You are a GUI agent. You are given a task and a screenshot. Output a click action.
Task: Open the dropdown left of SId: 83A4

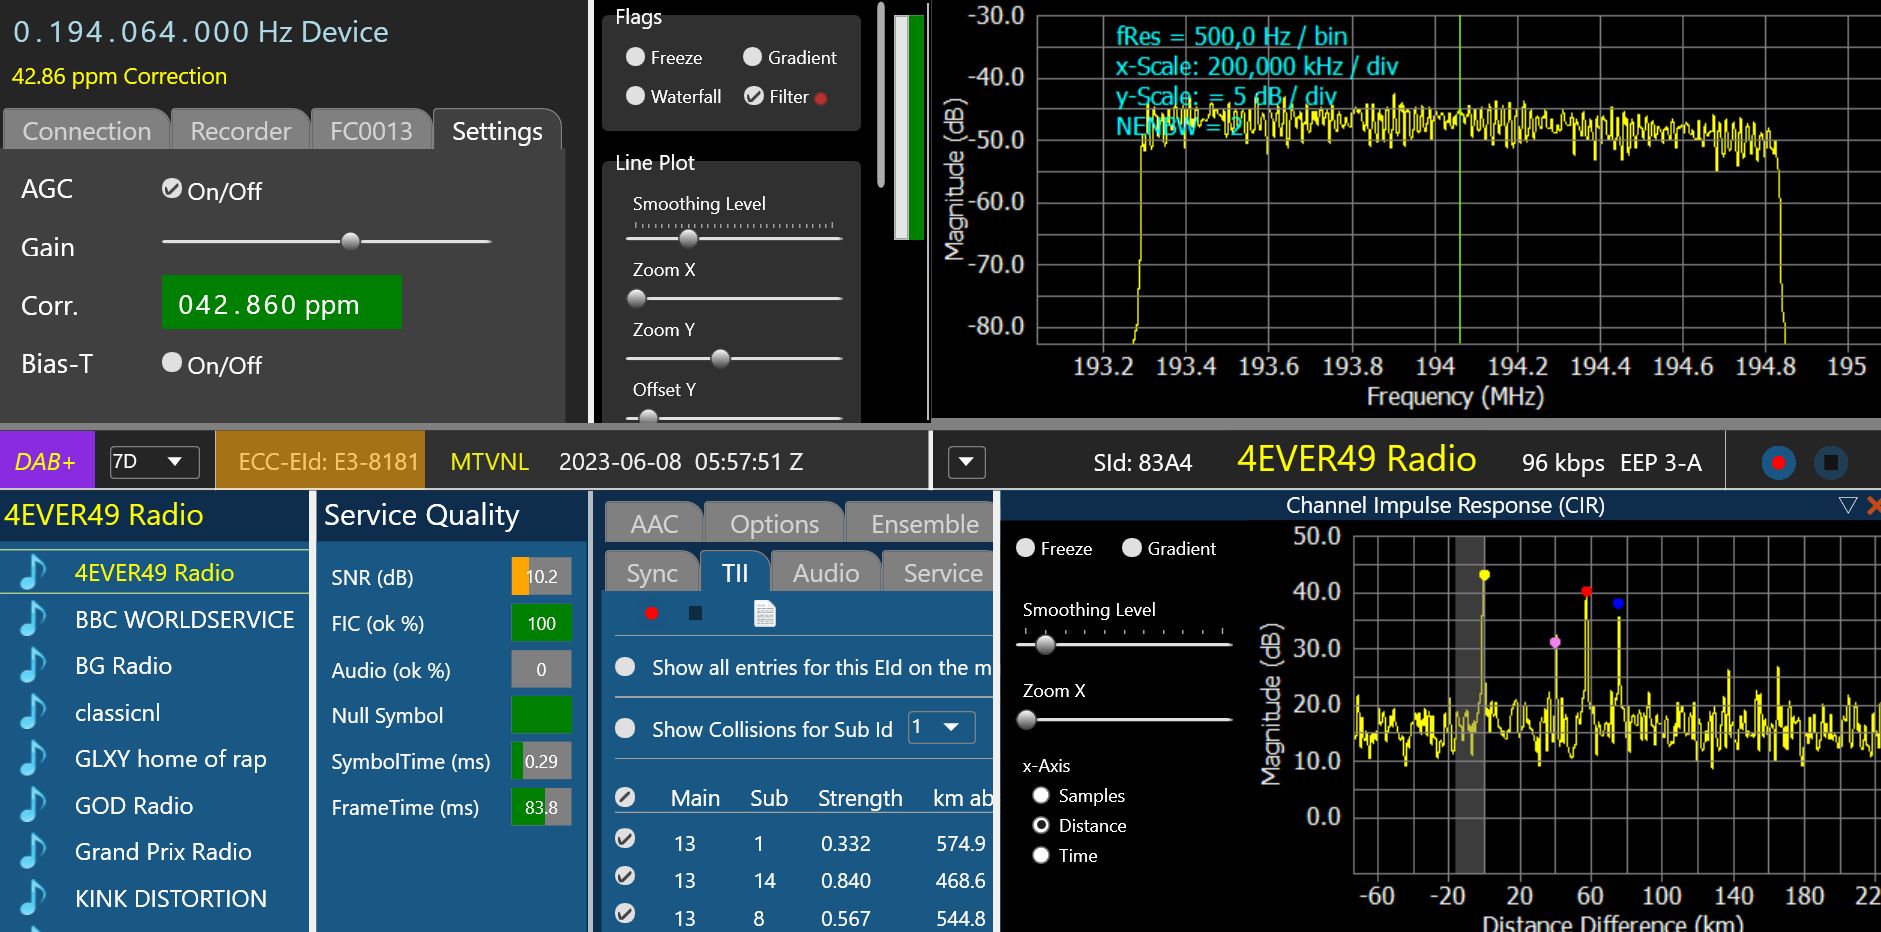pyautogui.click(x=966, y=462)
